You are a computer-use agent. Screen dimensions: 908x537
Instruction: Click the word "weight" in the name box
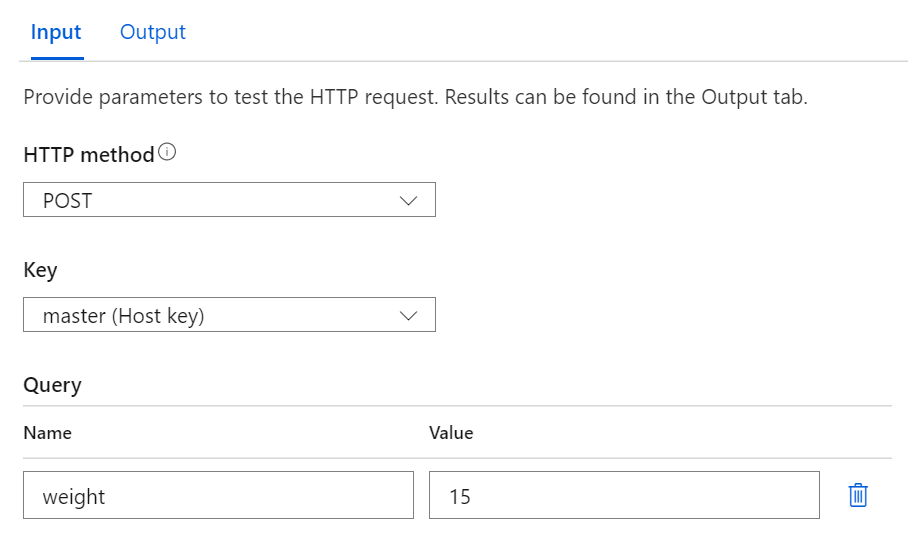coord(74,497)
